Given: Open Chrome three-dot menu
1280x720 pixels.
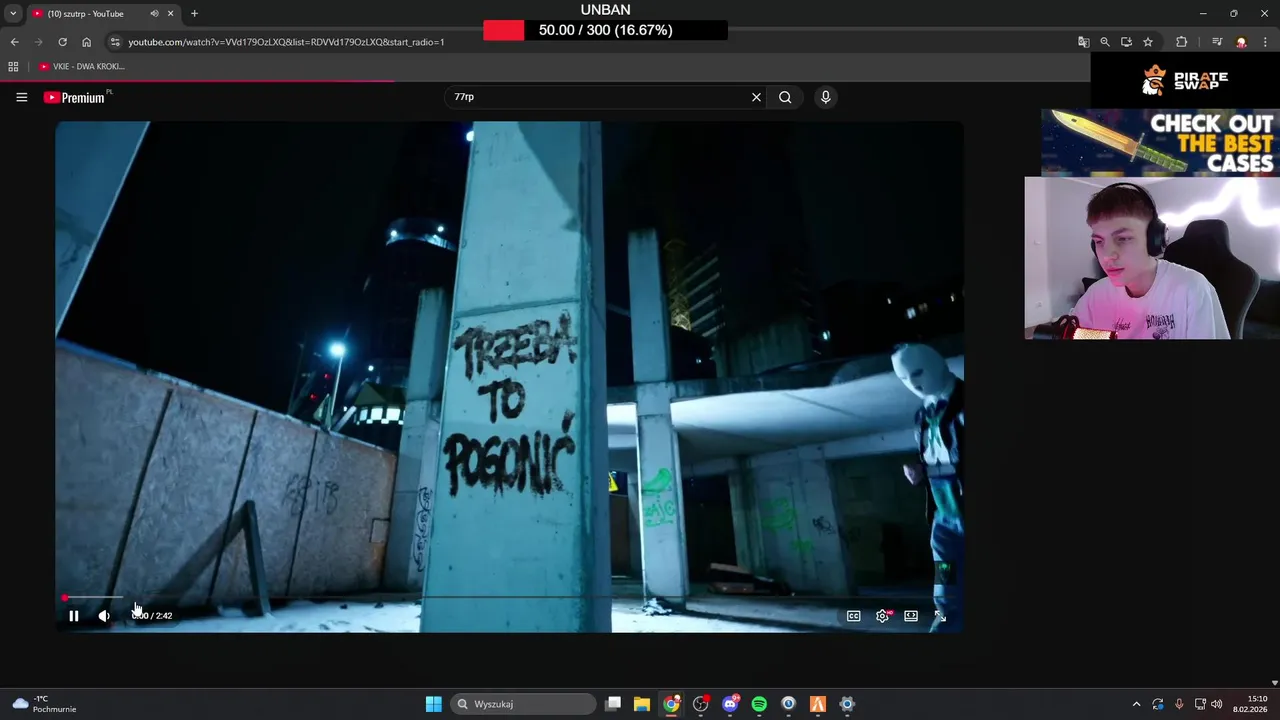Looking at the screenshot, I should [x=1265, y=42].
